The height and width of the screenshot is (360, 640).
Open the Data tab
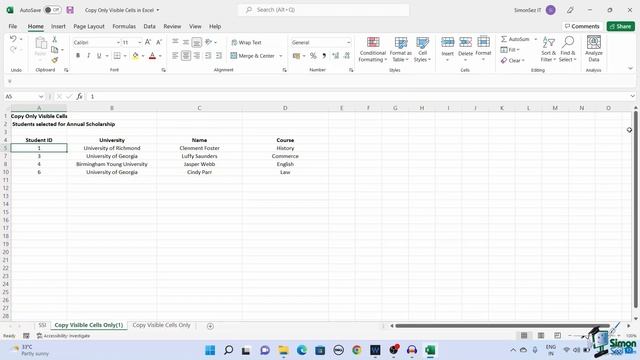click(149, 27)
